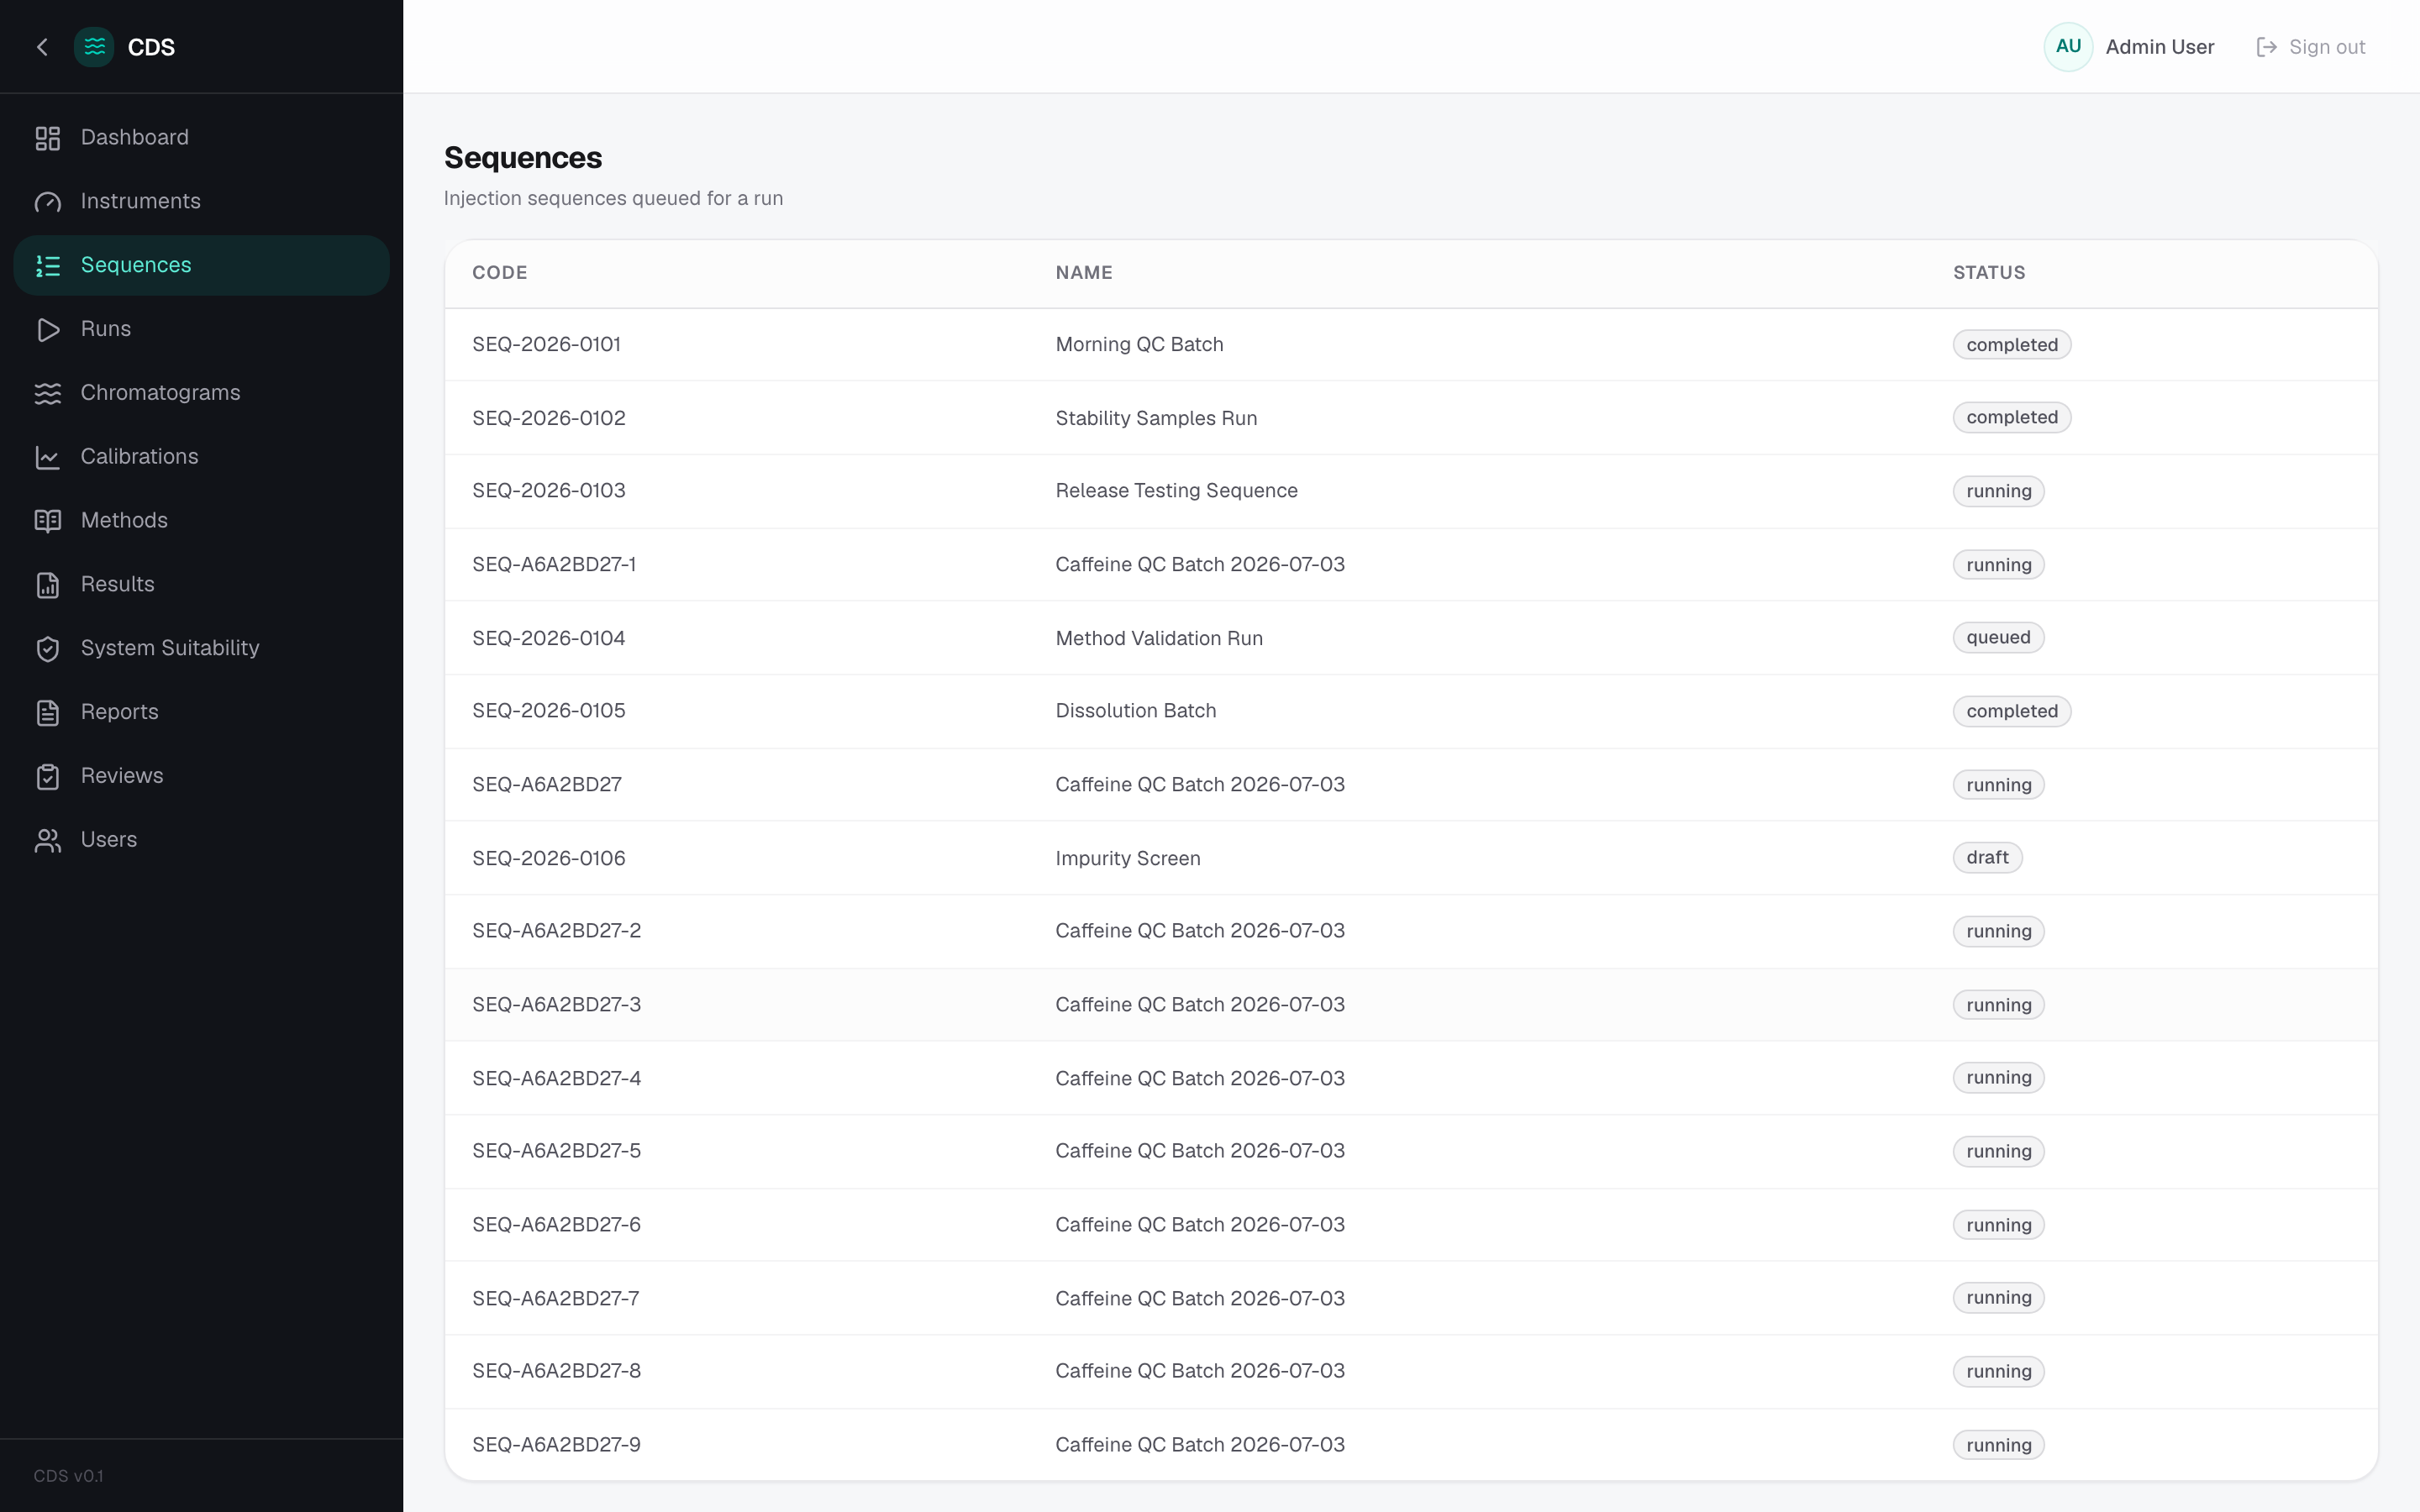Click the CODE column header
Screen dimensions: 2420x1512
(x=499, y=273)
